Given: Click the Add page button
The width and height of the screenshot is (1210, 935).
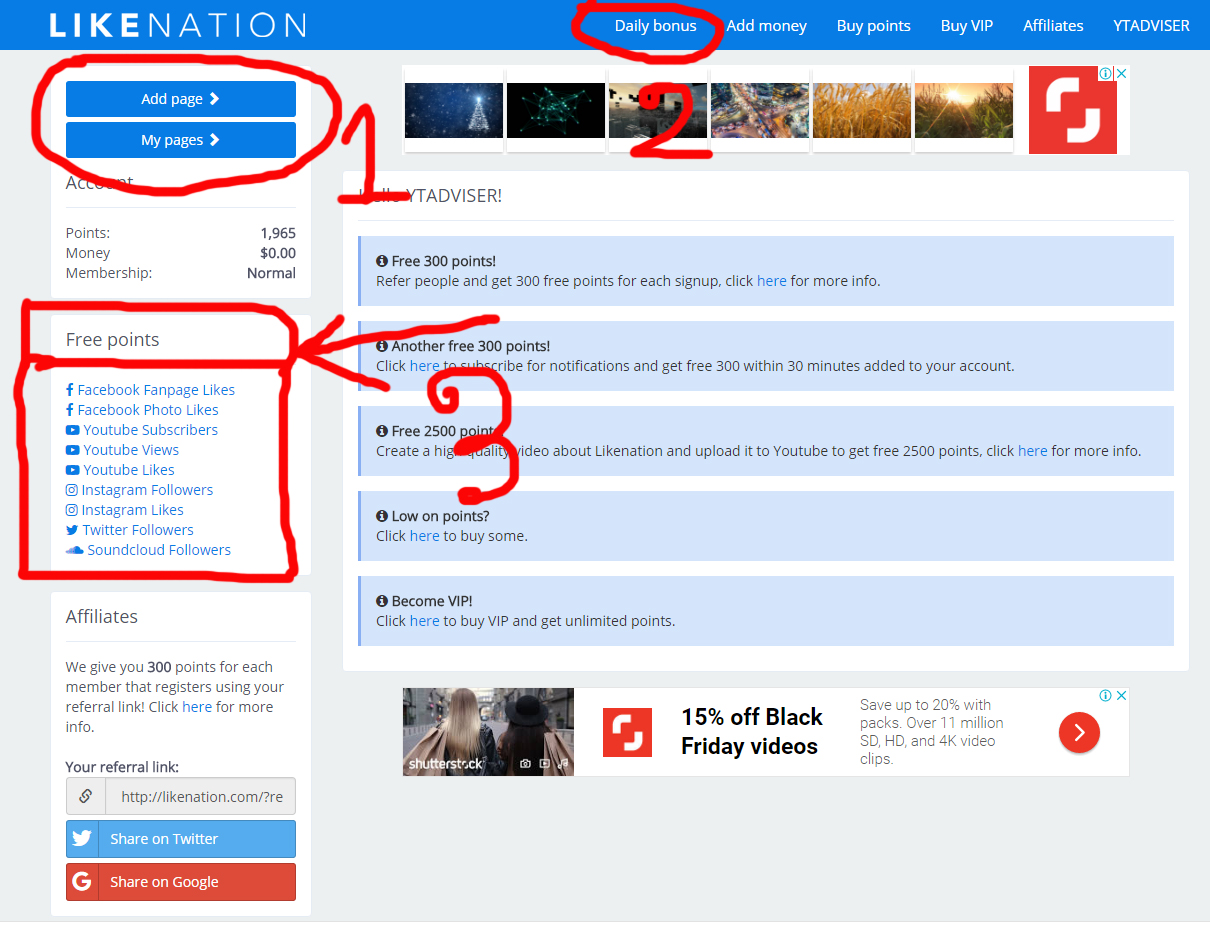Looking at the screenshot, I should [181, 99].
